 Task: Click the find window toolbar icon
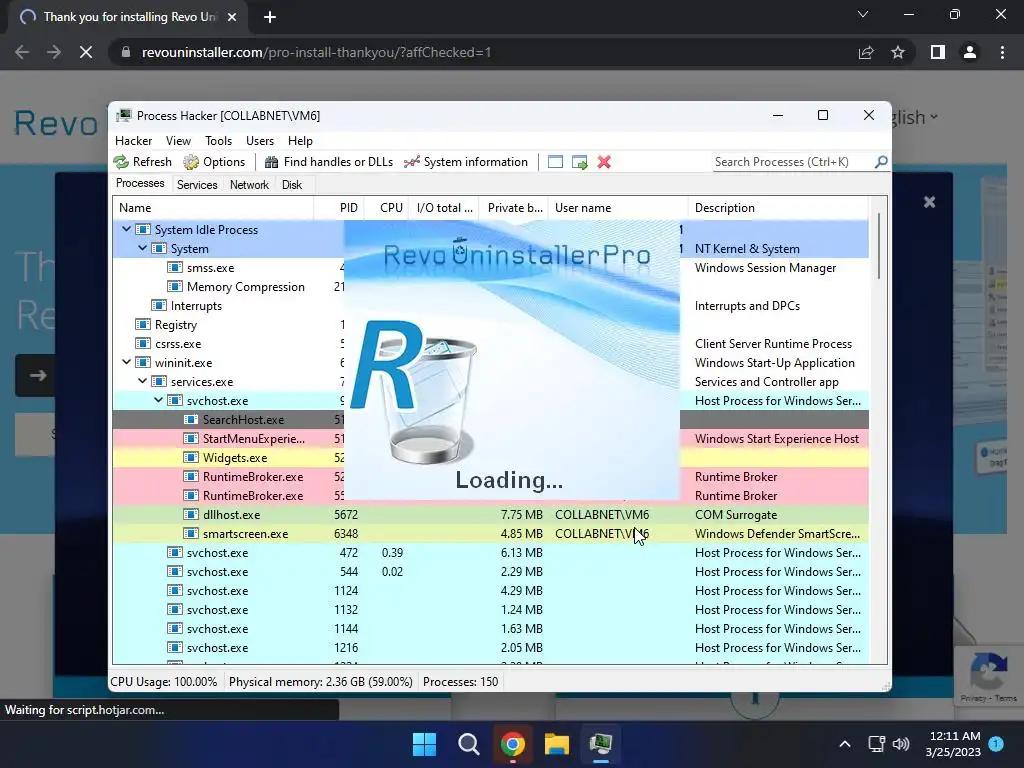coord(555,162)
